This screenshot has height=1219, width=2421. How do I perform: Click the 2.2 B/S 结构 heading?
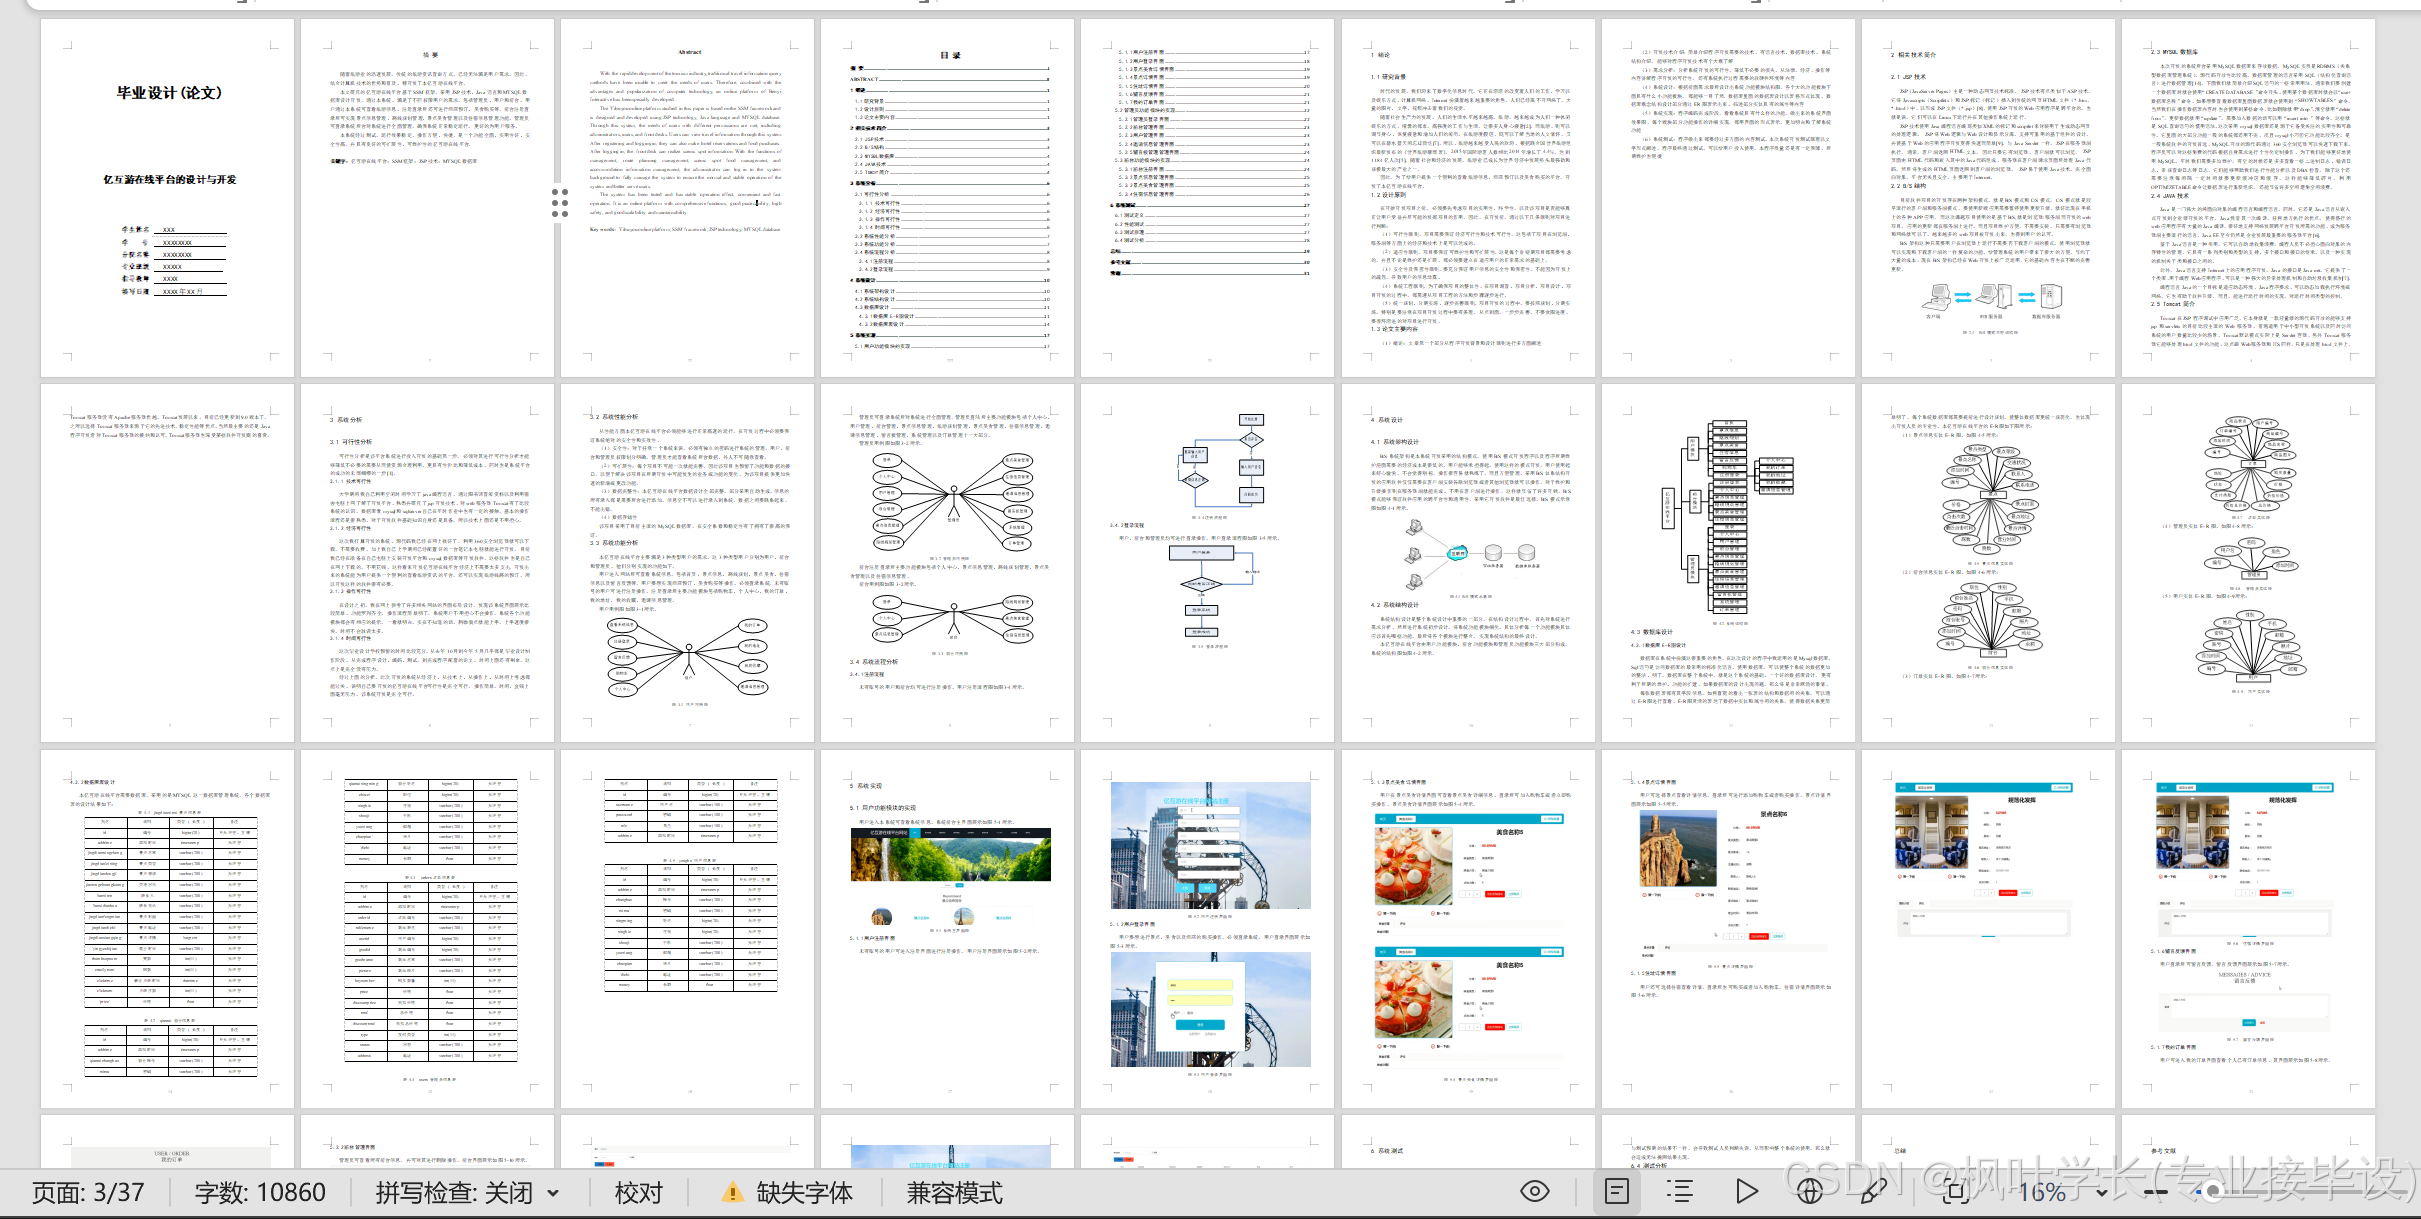pyautogui.click(x=1908, y=186)
